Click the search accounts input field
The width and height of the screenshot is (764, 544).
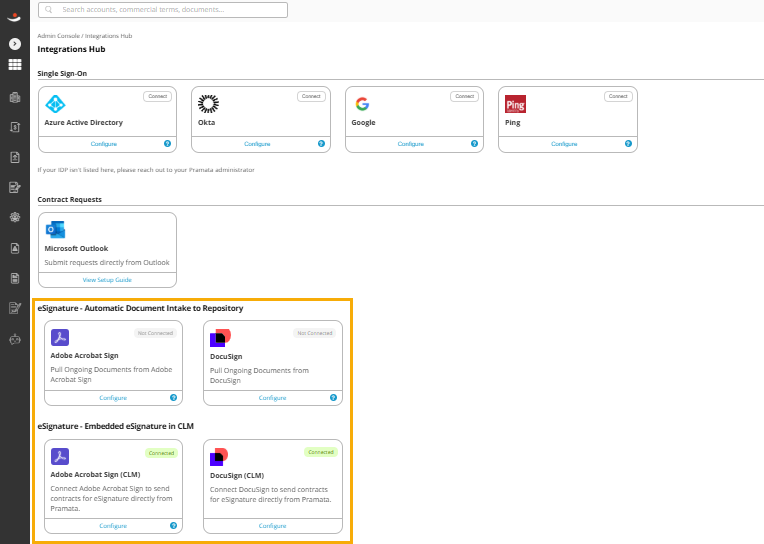point(163,10)
